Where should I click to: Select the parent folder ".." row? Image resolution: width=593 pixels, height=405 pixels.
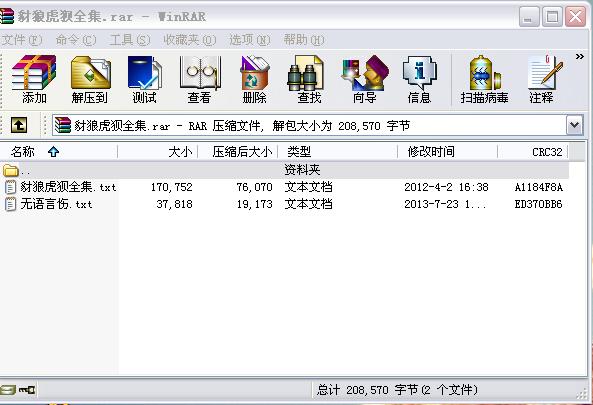284,170
